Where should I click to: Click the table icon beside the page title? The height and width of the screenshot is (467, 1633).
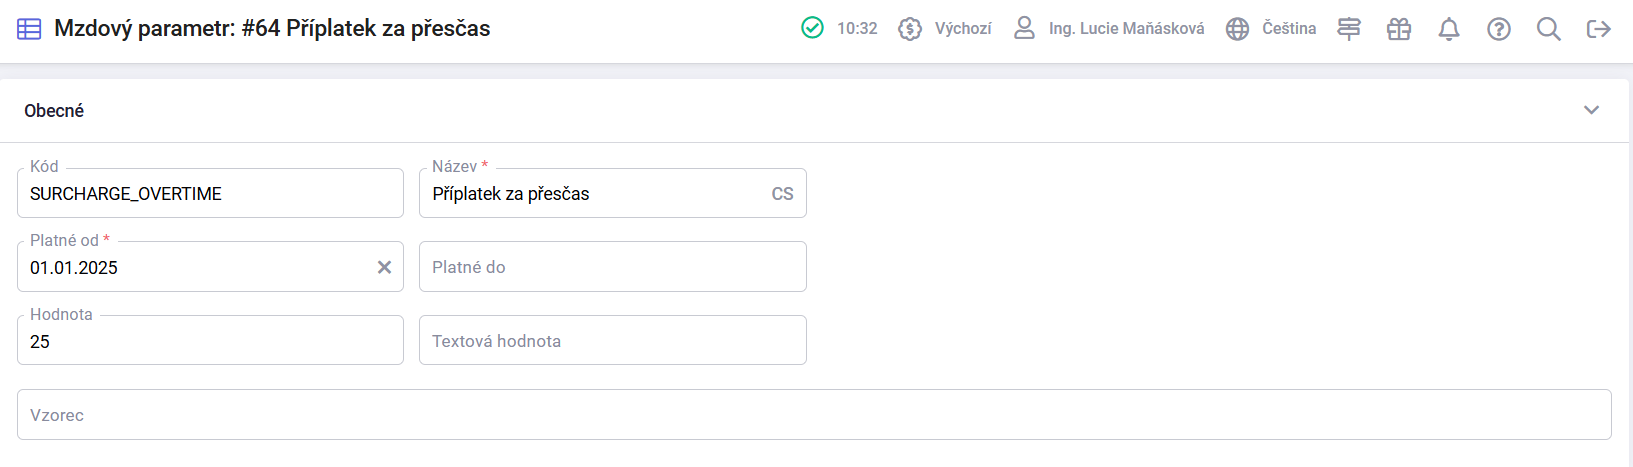click(x=30, y=29)
